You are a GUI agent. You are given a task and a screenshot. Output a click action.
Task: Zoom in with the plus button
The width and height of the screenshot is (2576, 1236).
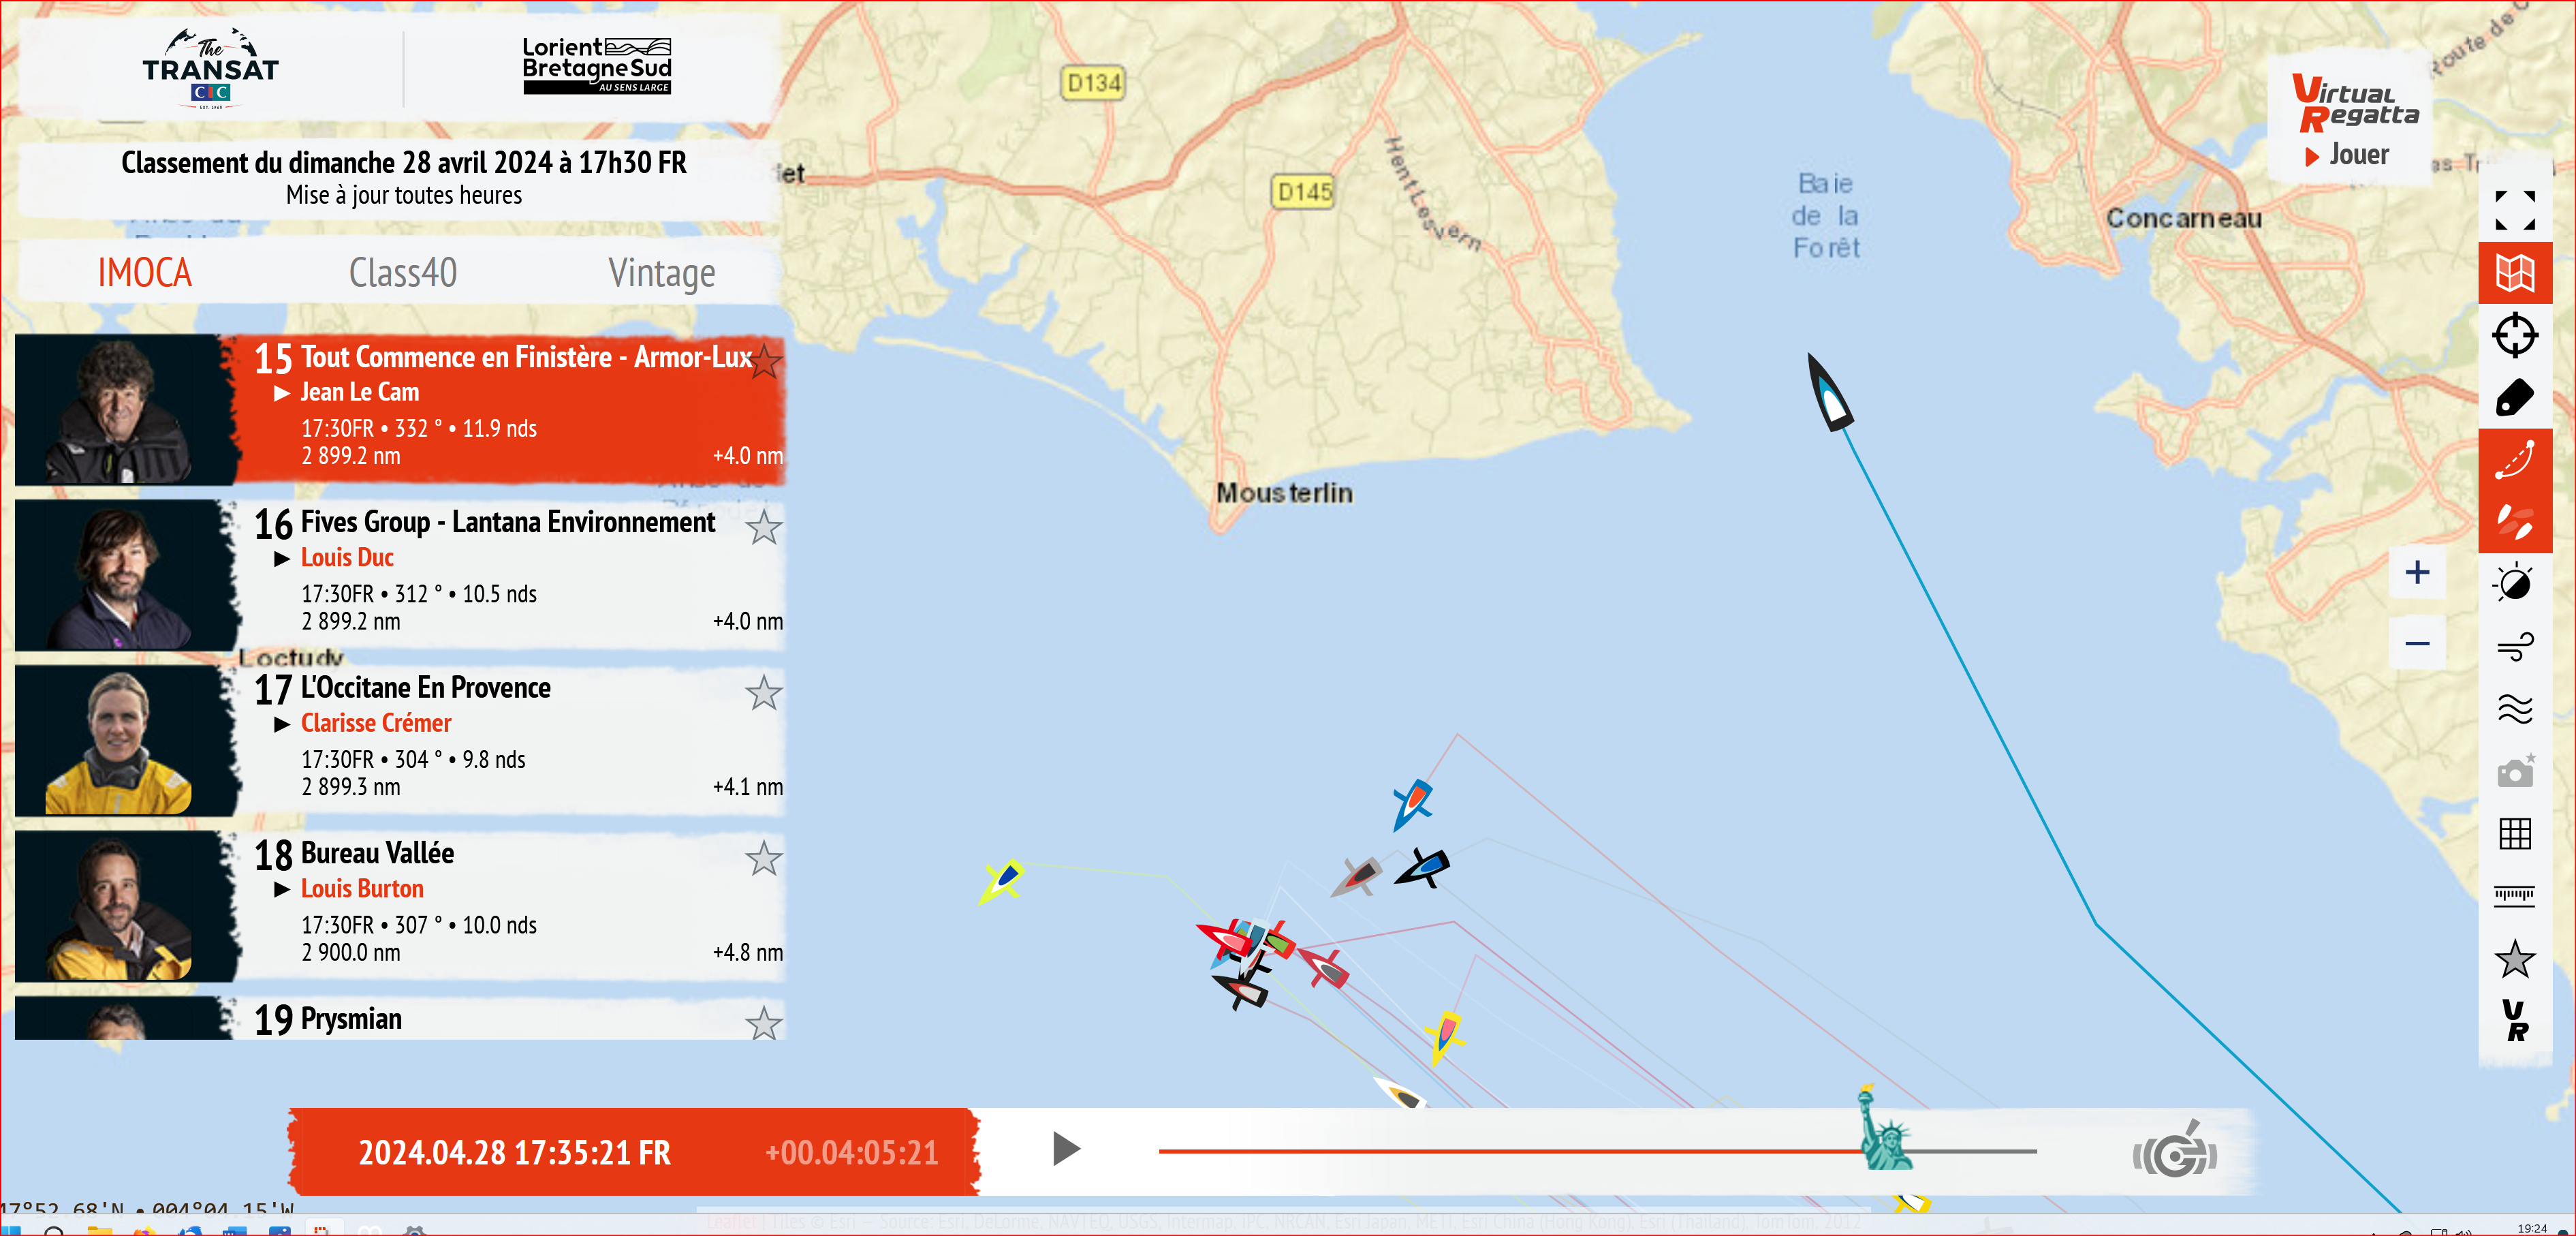pos(2417,572)
